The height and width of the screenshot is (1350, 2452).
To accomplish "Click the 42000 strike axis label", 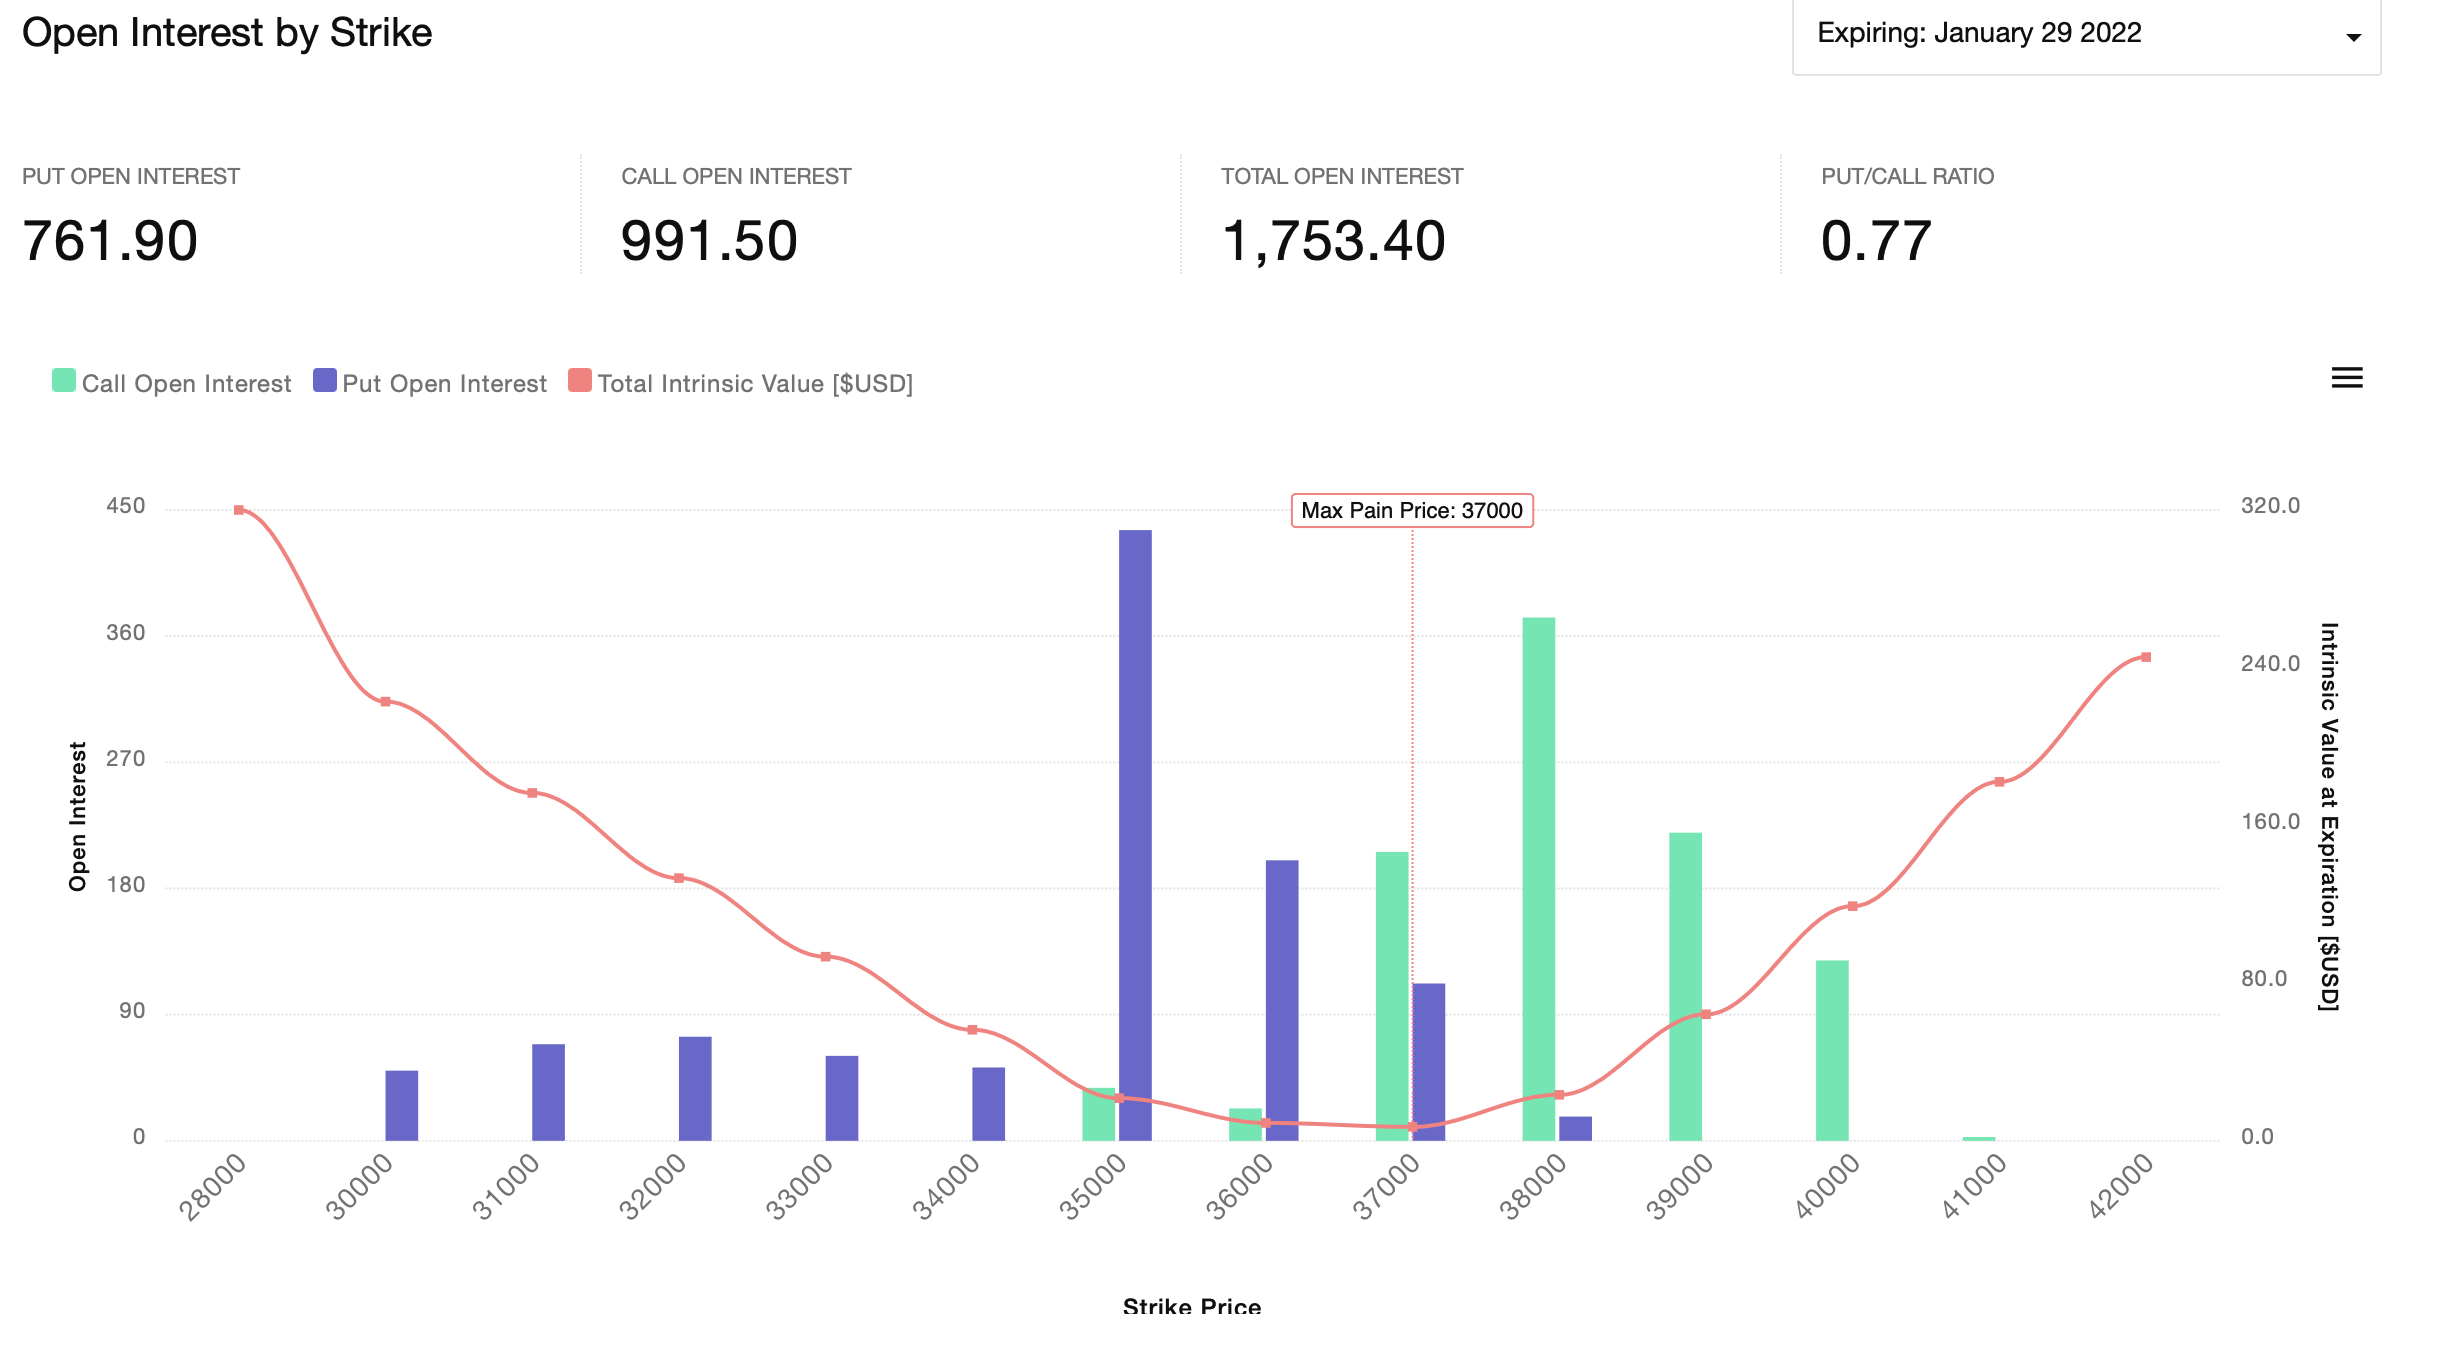I will click(x=2120, y=1187).
